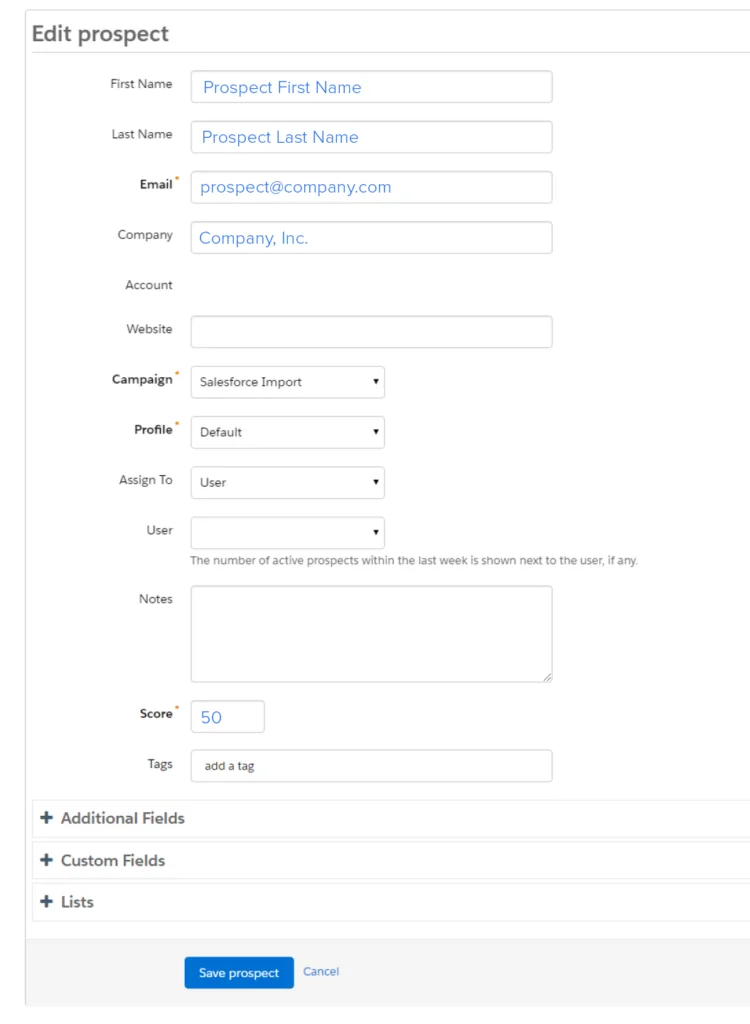750x1024 pixels.
Task: Click the Score label
Action: [x=156, y=714]
